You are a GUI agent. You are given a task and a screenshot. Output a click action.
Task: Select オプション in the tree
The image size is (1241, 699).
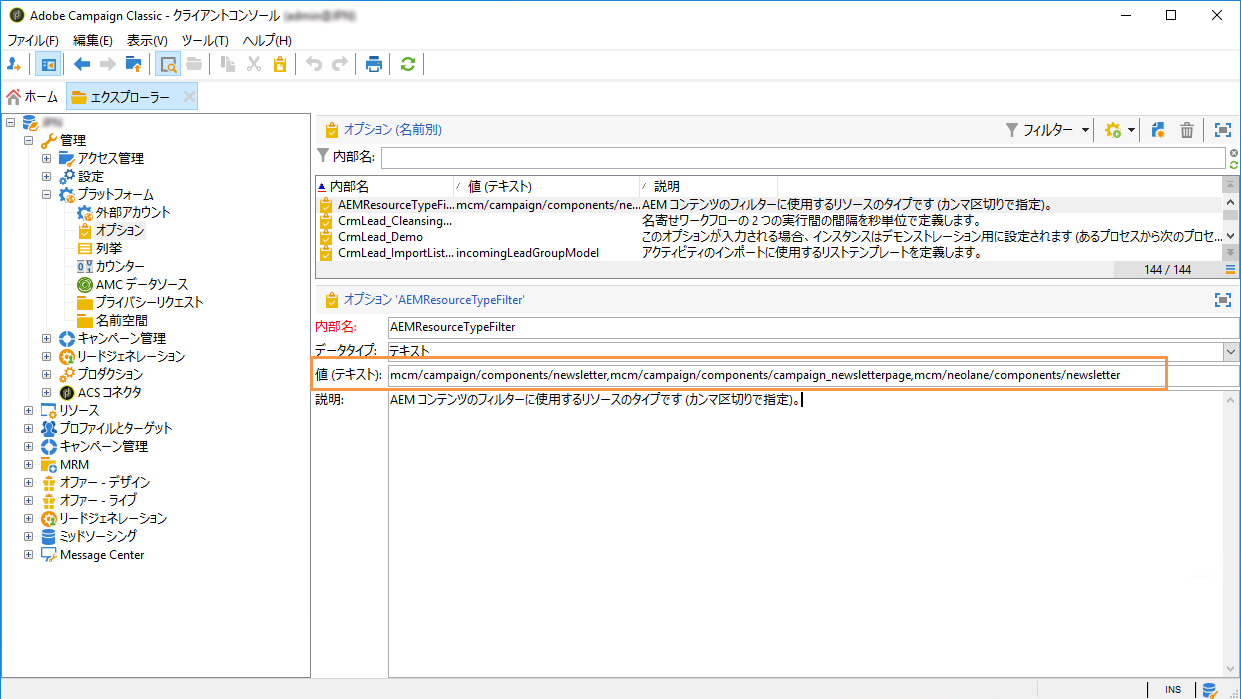point(120,230)
